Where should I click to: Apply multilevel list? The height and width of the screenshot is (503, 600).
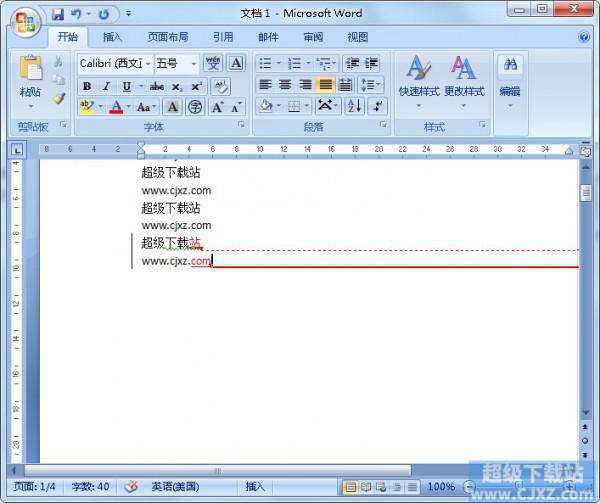(x=325, y=63)
